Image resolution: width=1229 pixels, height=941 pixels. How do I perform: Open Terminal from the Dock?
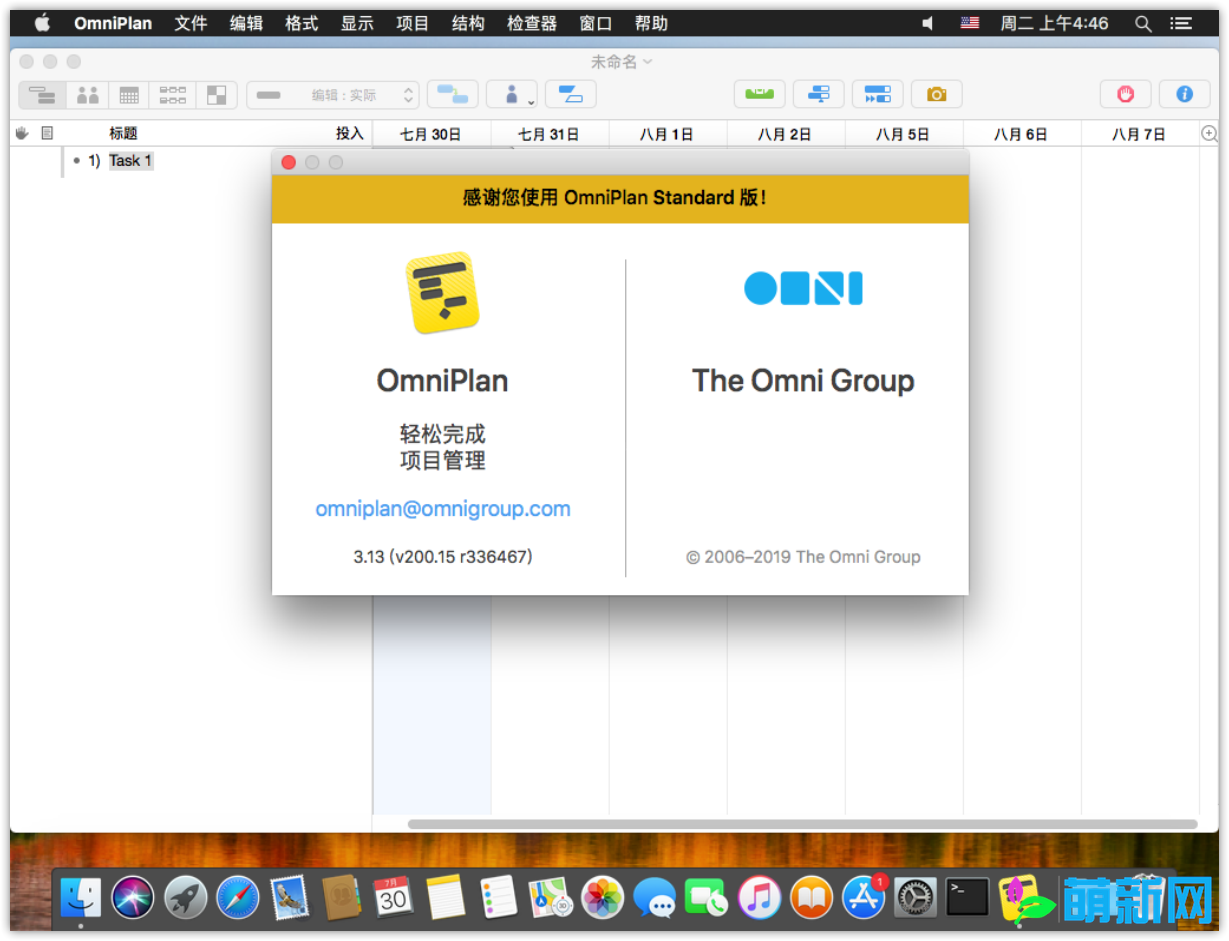(968, 898)
